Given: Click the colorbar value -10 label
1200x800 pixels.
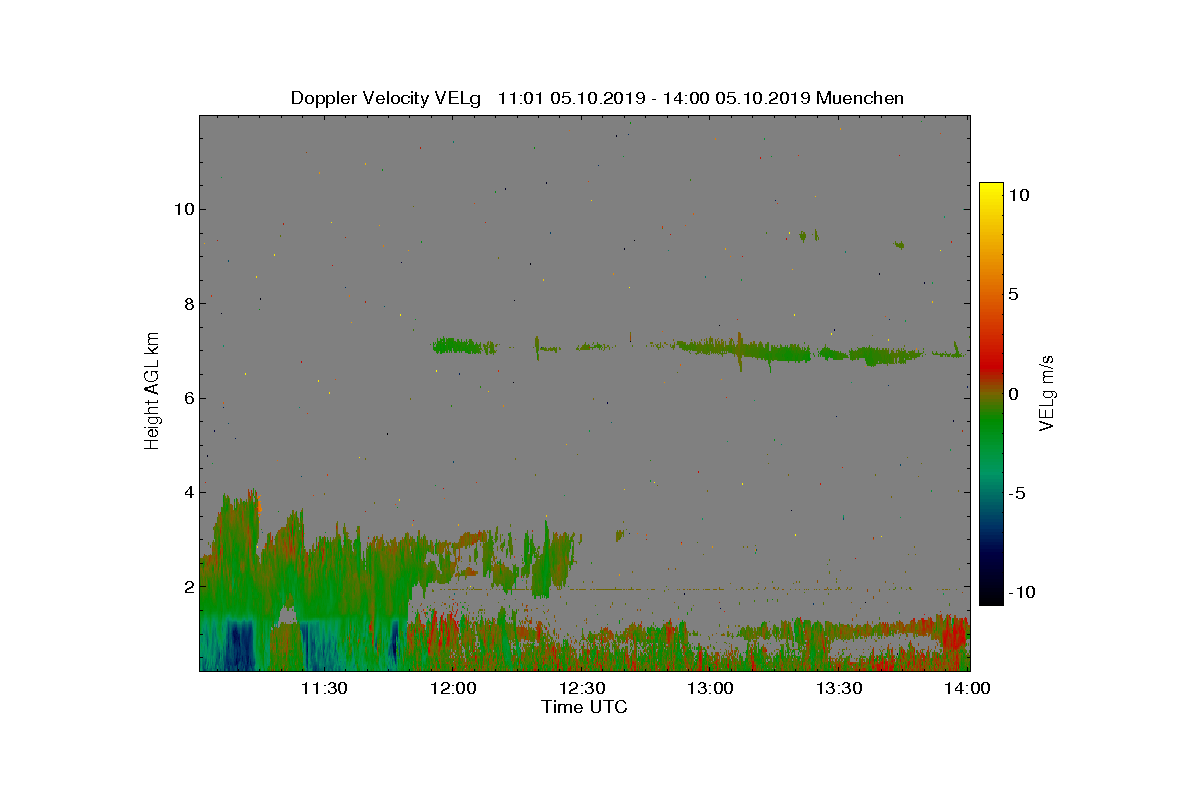Looking at the screenshot, I should tap(1024, 592).
